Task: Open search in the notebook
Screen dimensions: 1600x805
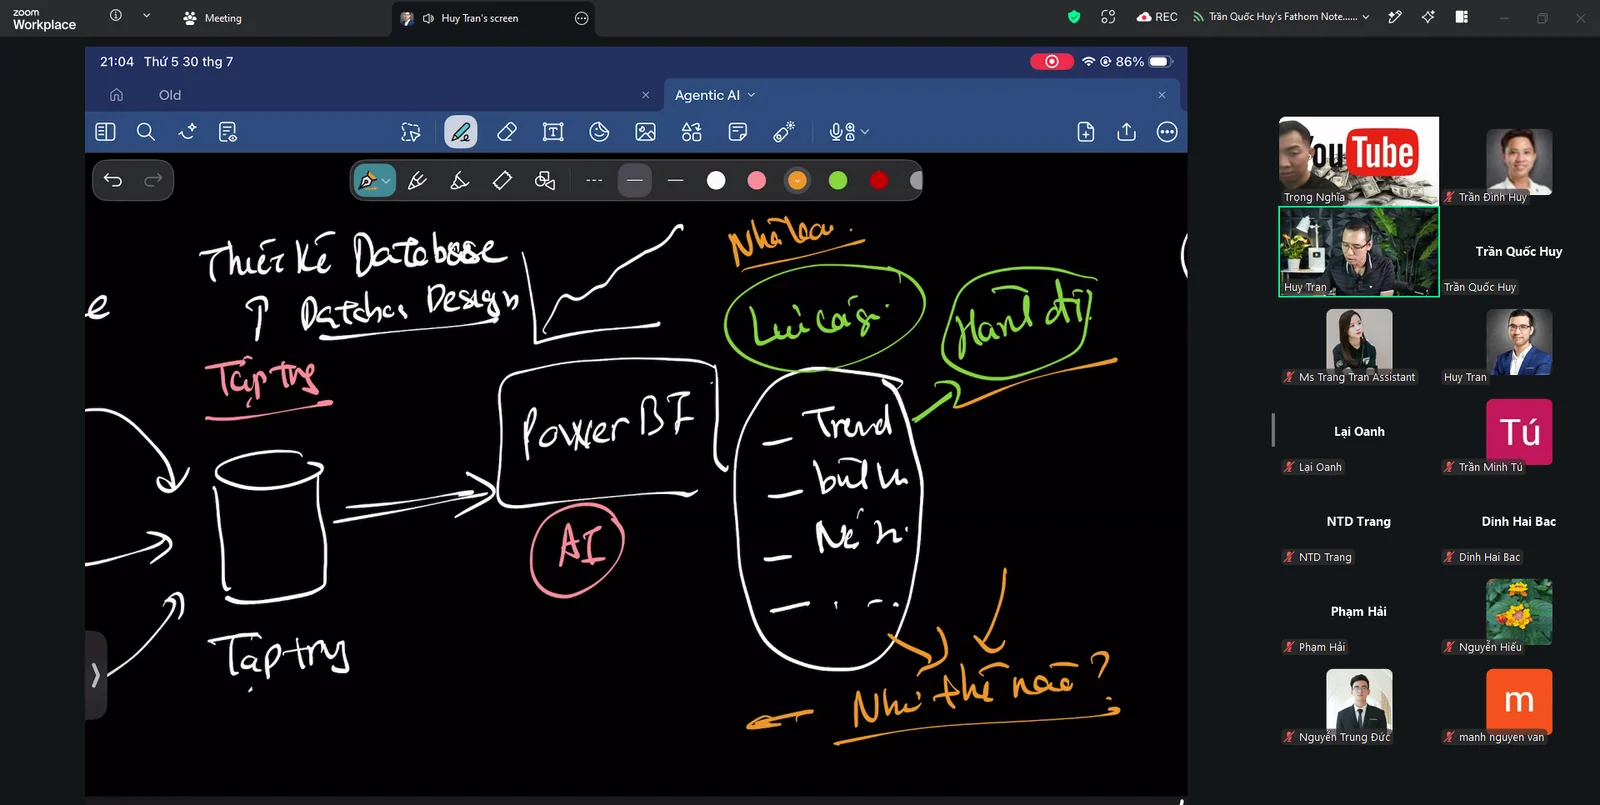Action: pyautogui.click(x=146, y=132)
